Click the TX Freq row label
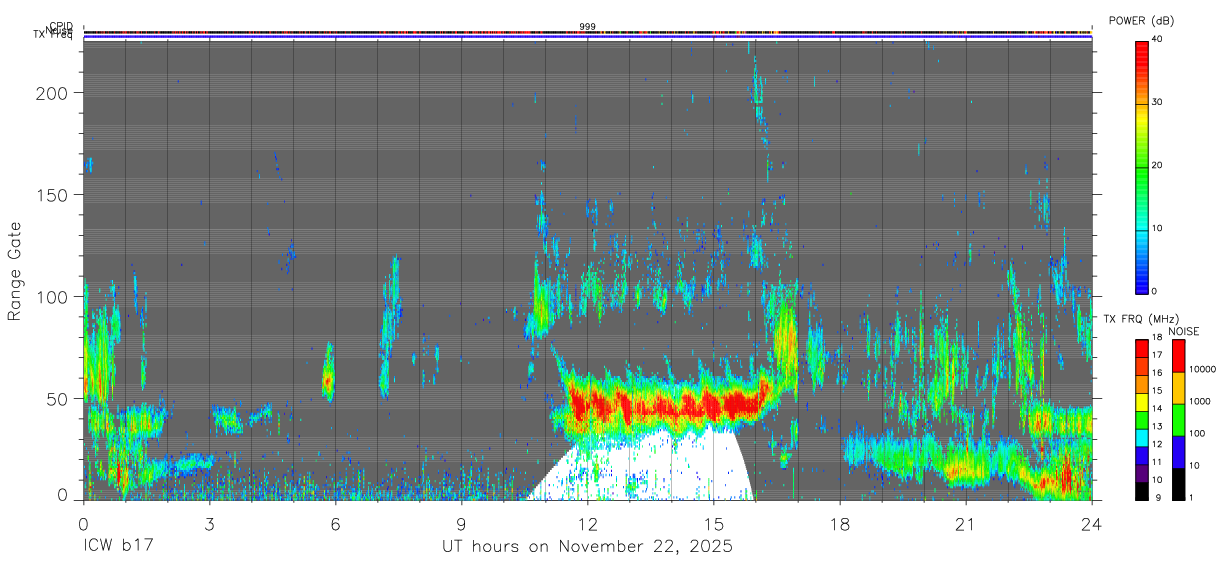 [54, 36]
